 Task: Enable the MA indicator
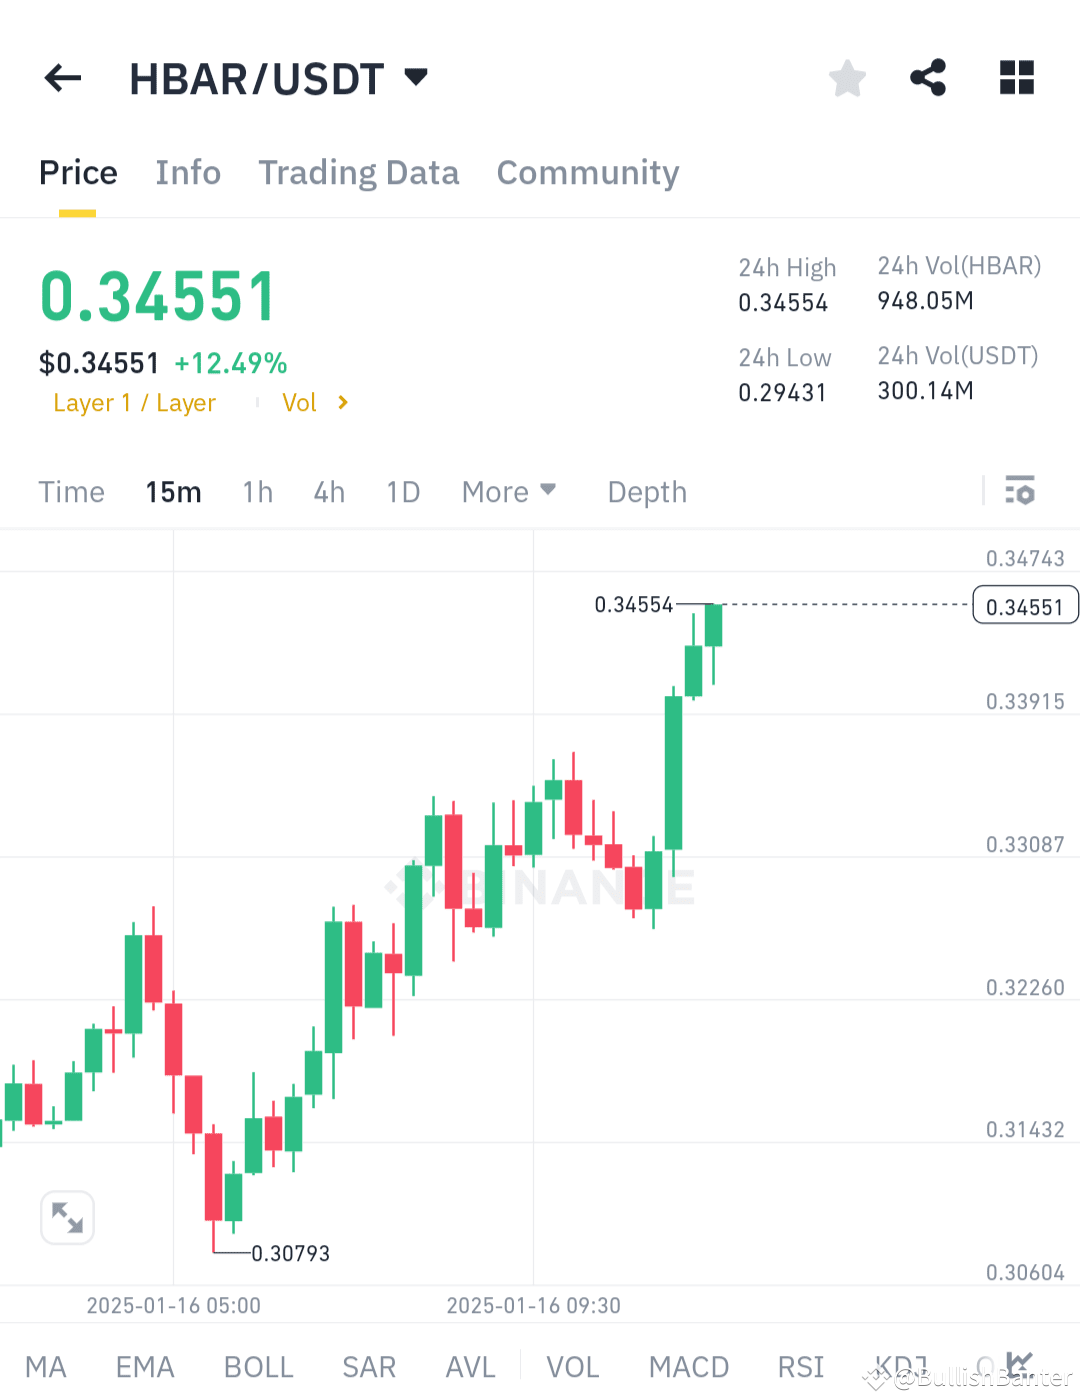46,1365
